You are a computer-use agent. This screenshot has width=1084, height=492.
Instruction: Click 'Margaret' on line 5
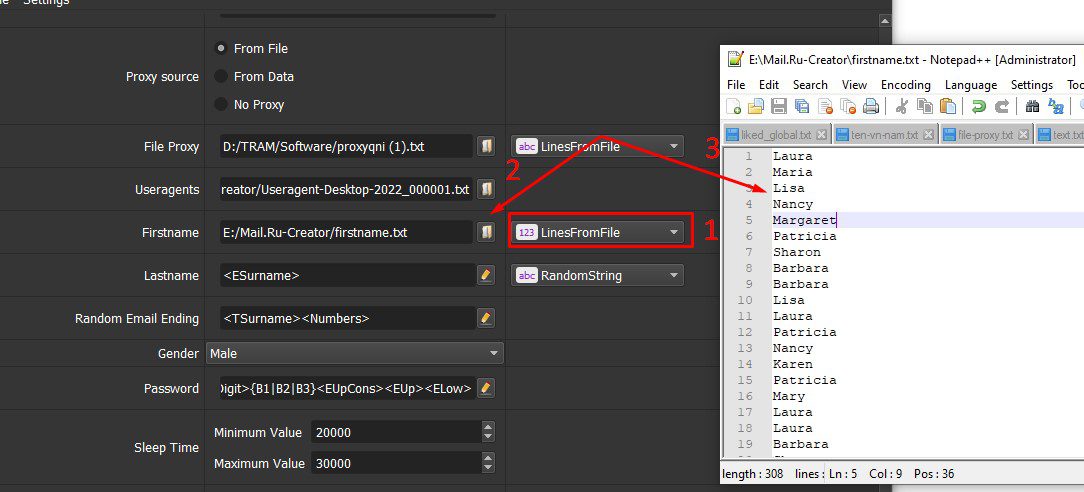[805, 220]
